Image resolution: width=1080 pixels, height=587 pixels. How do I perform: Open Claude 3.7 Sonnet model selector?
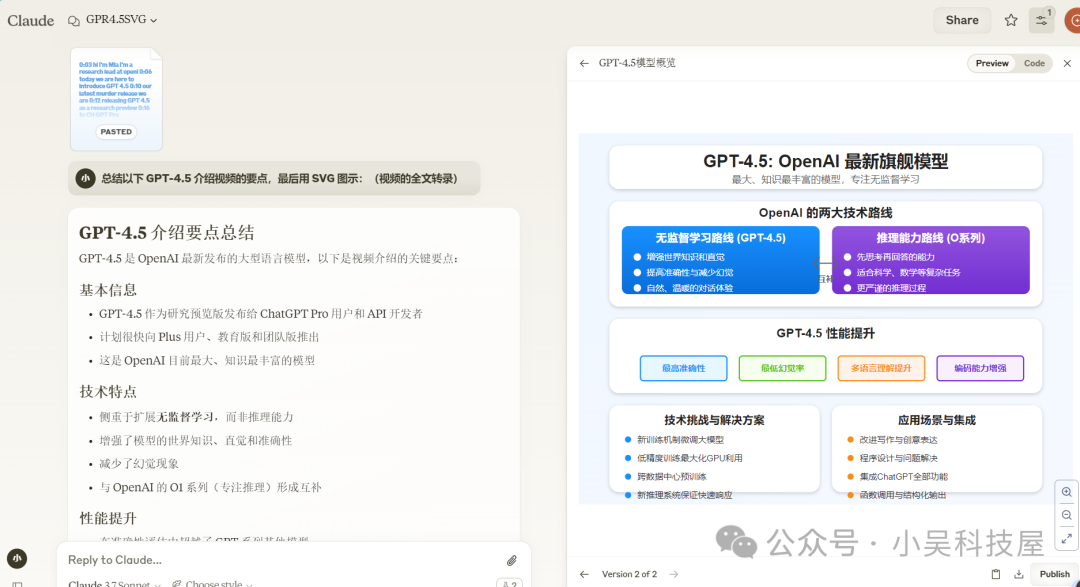click(114, 584)
